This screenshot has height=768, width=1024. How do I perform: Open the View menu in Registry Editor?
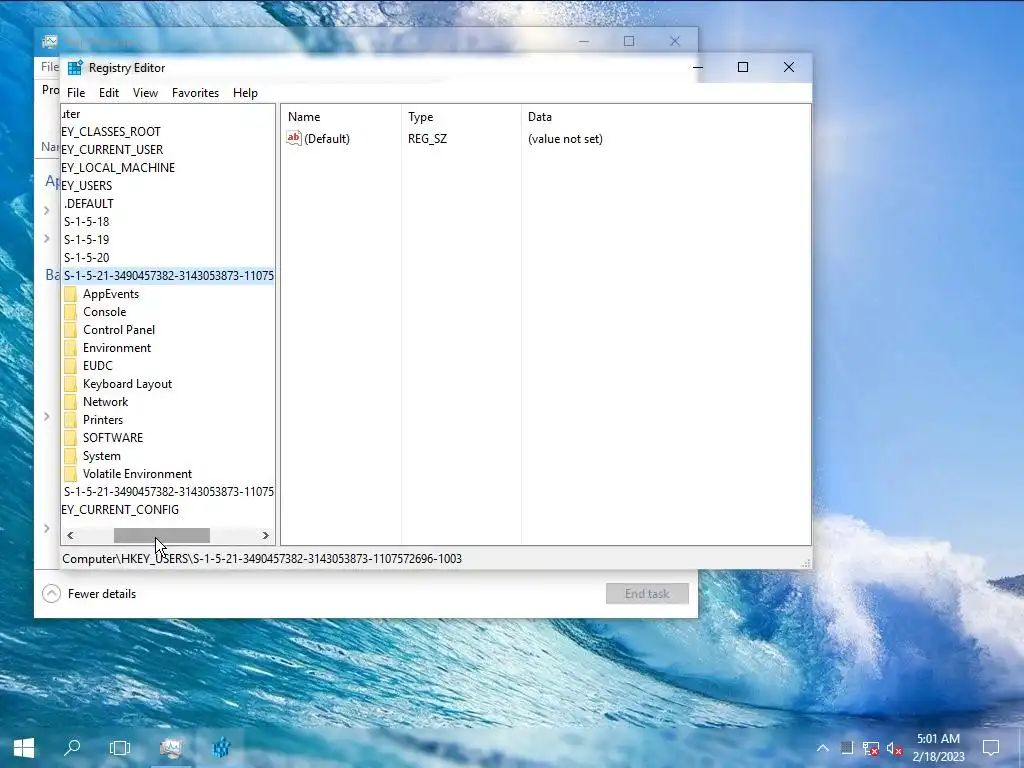click(145, 93)
